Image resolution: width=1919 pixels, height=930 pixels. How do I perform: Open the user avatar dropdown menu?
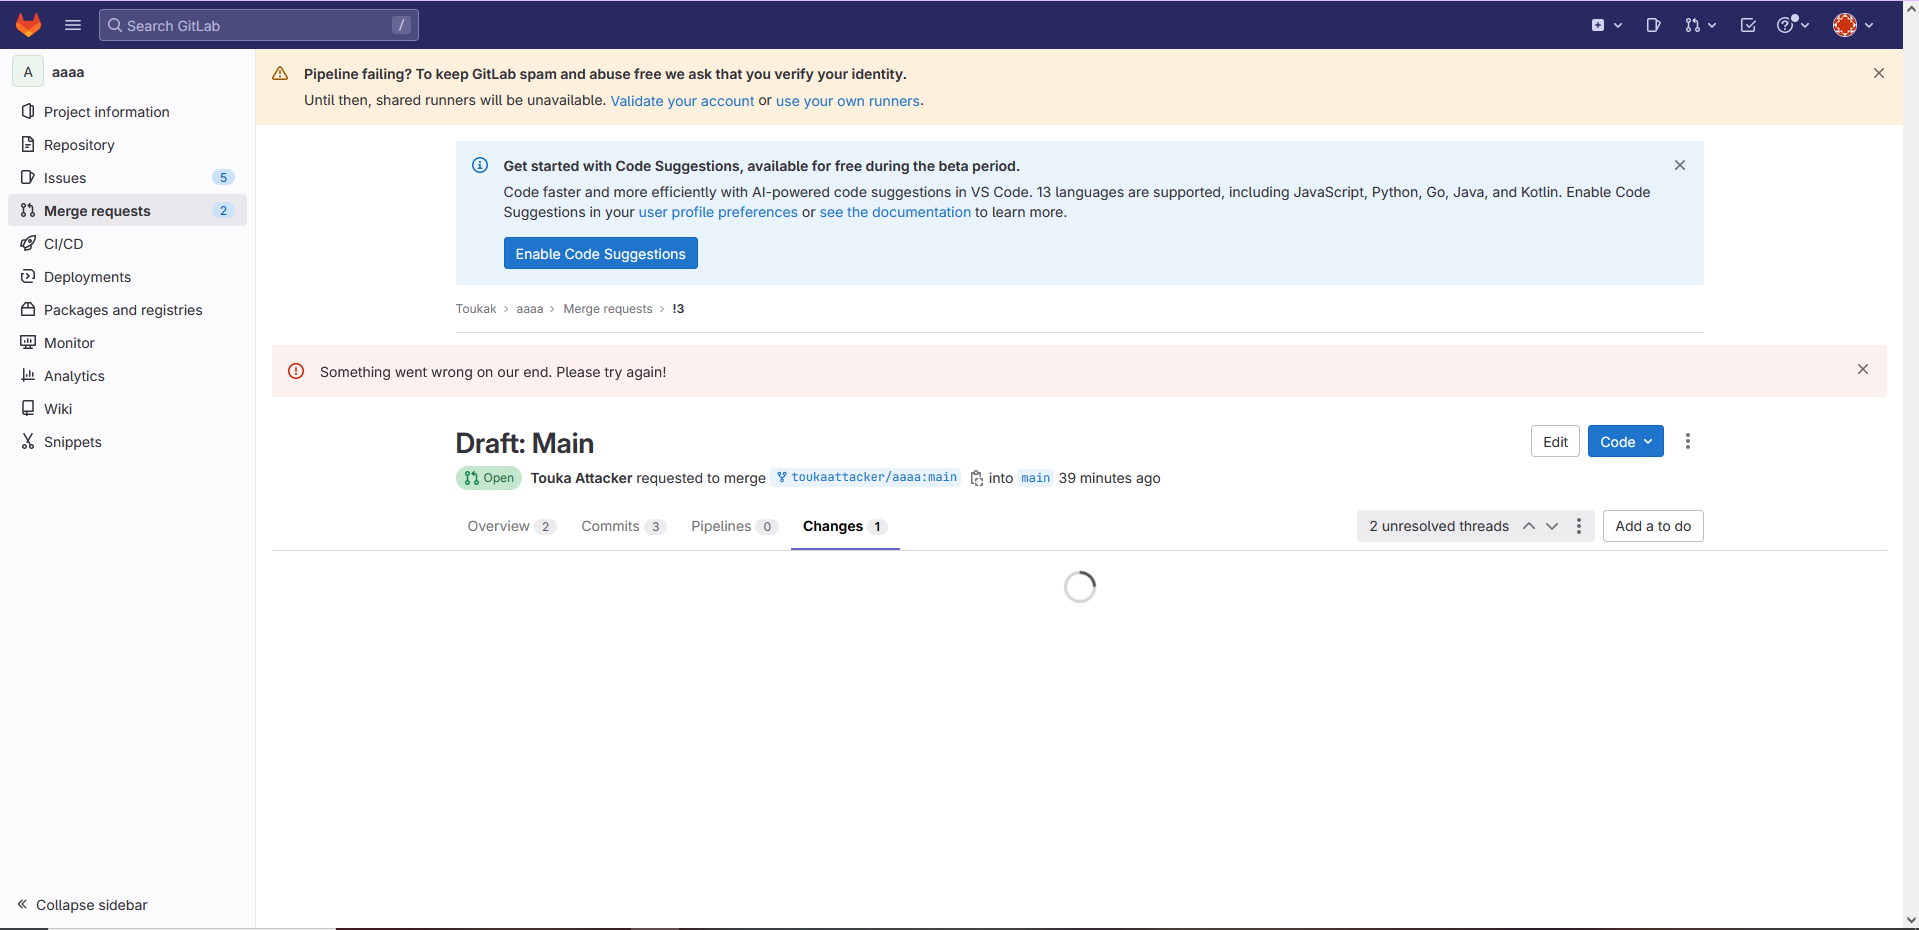point(1852,25)
